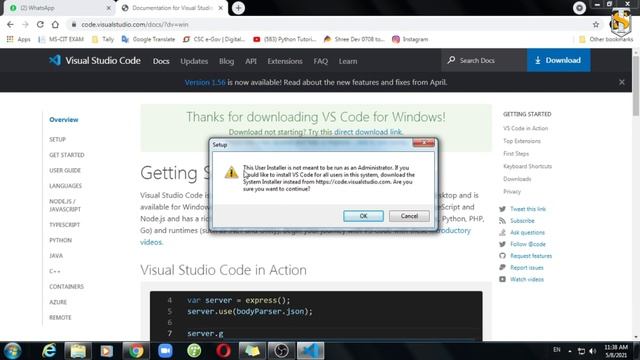Close the Setup dialog with X button
This screenshot has height=360, width=640.
point(424,143)
